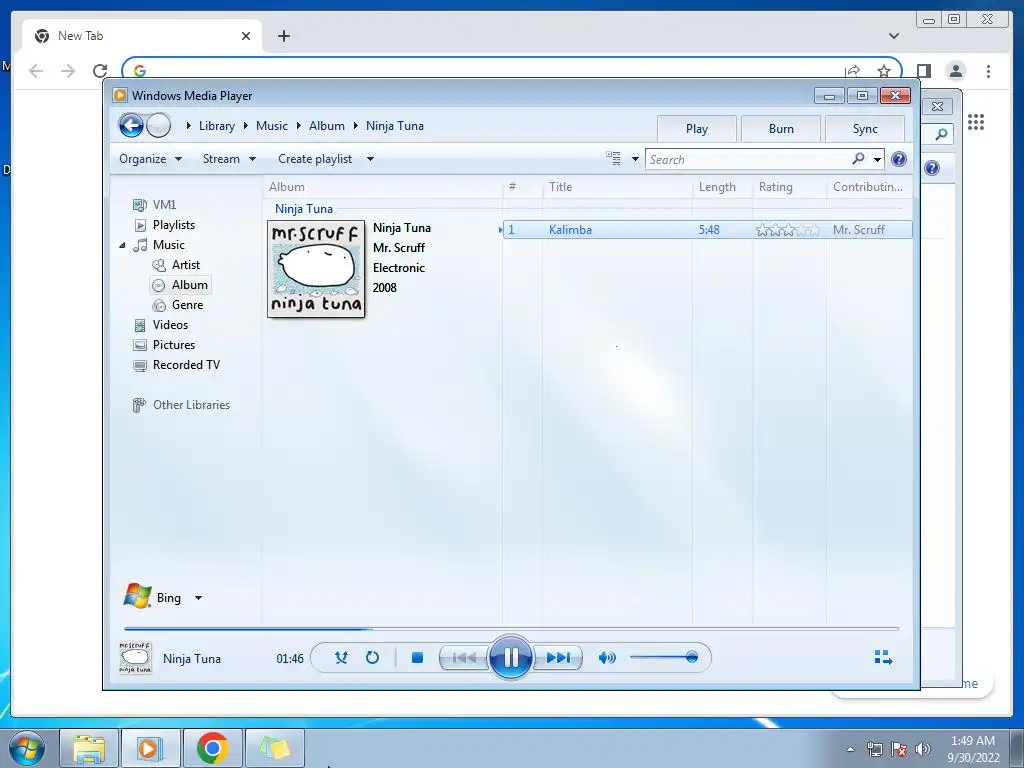
Task: Click the Search box in Media Player
Action: pyautogui.click(x=748, y=159)
